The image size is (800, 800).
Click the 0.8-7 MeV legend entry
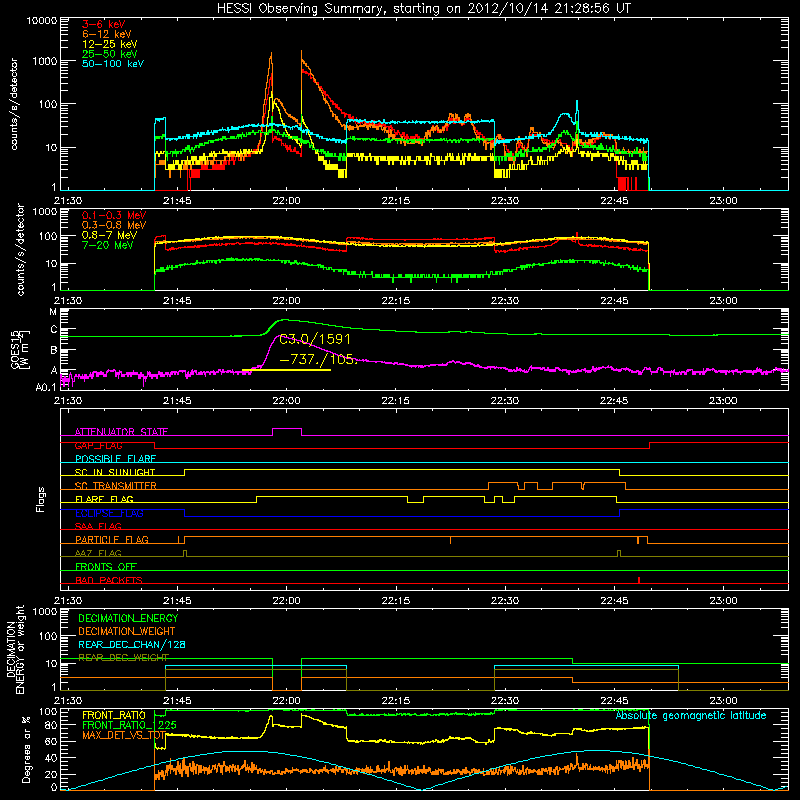tap(109, 235)
